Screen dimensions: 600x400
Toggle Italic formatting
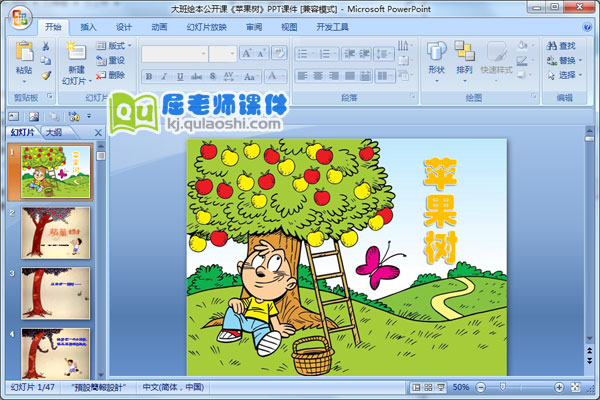coord(164,76)
